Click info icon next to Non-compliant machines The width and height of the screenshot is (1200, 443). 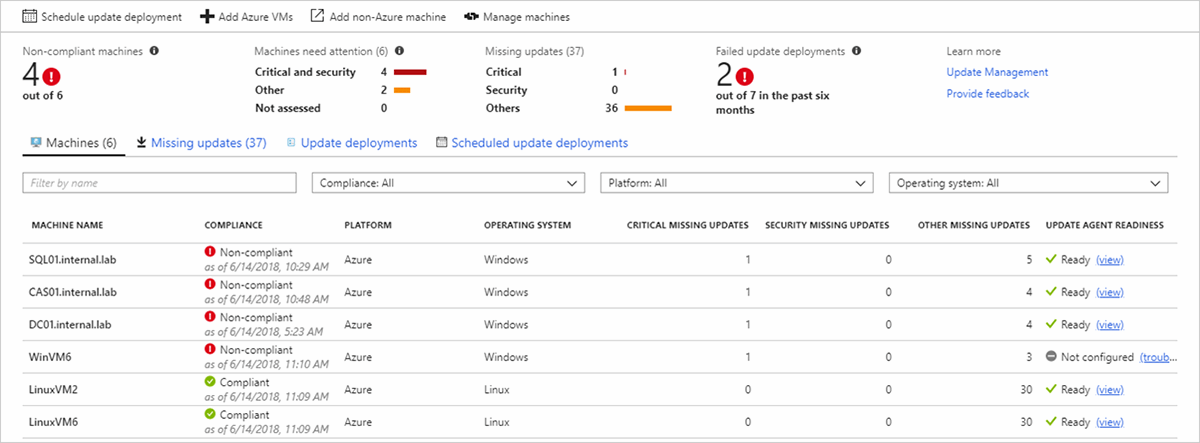click(x=154, y=50)
